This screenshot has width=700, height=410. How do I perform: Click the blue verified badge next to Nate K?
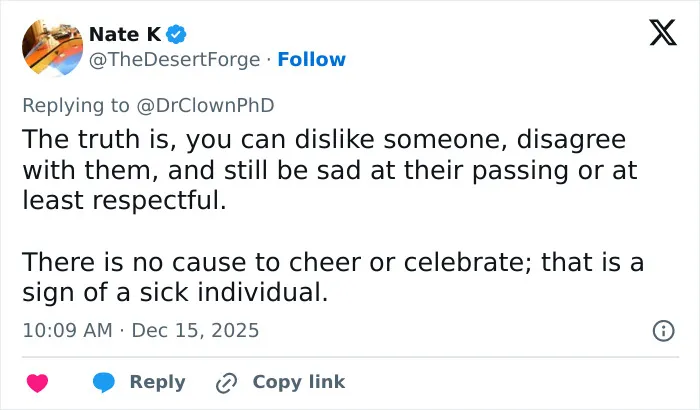176,34
